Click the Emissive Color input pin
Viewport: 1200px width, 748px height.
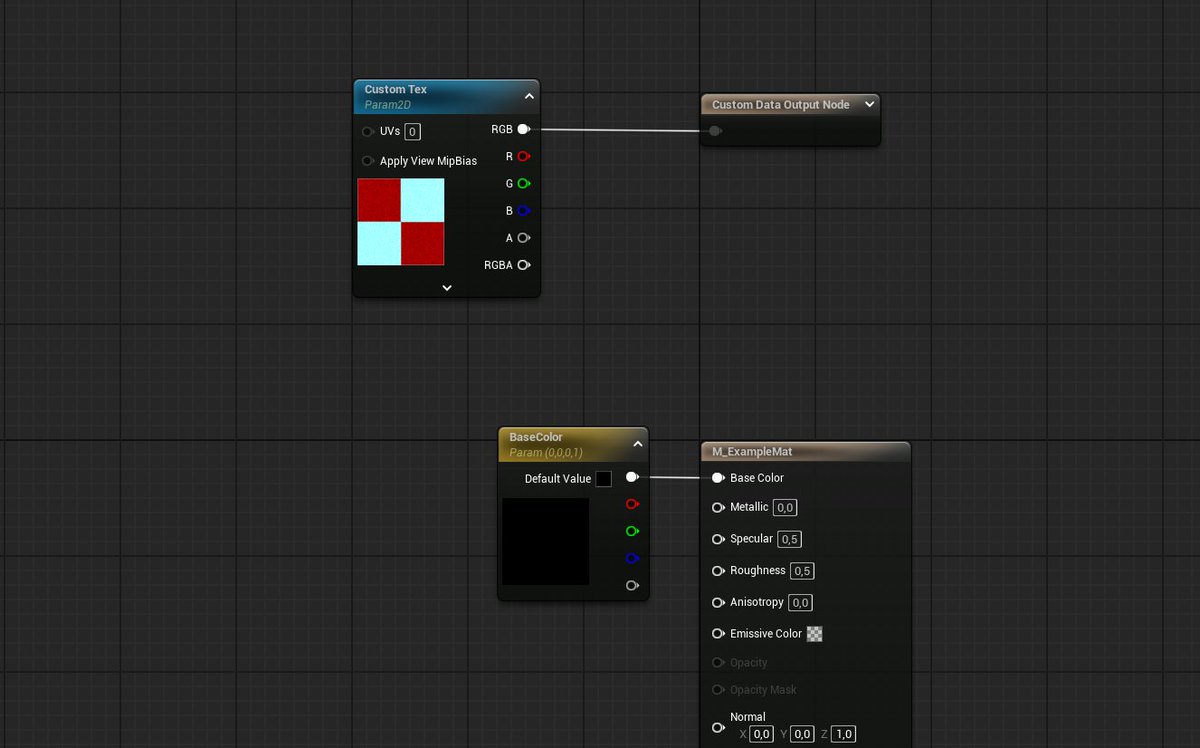(x=717, y=634)
